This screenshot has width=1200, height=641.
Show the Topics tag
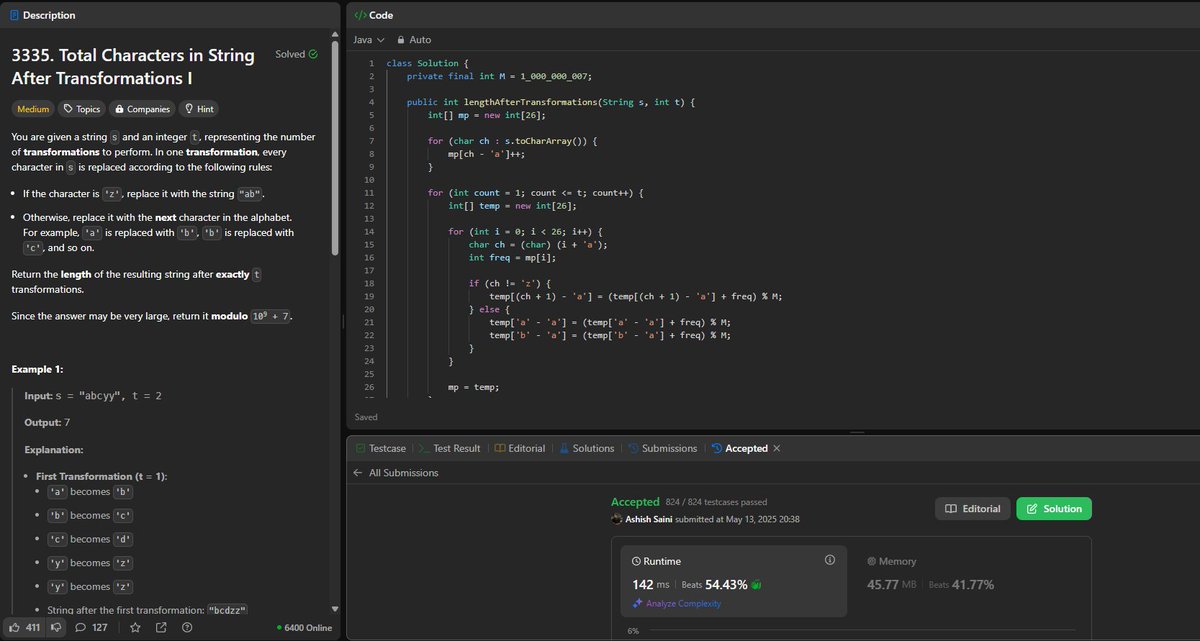pyautogui.click(x=81, y=109)
